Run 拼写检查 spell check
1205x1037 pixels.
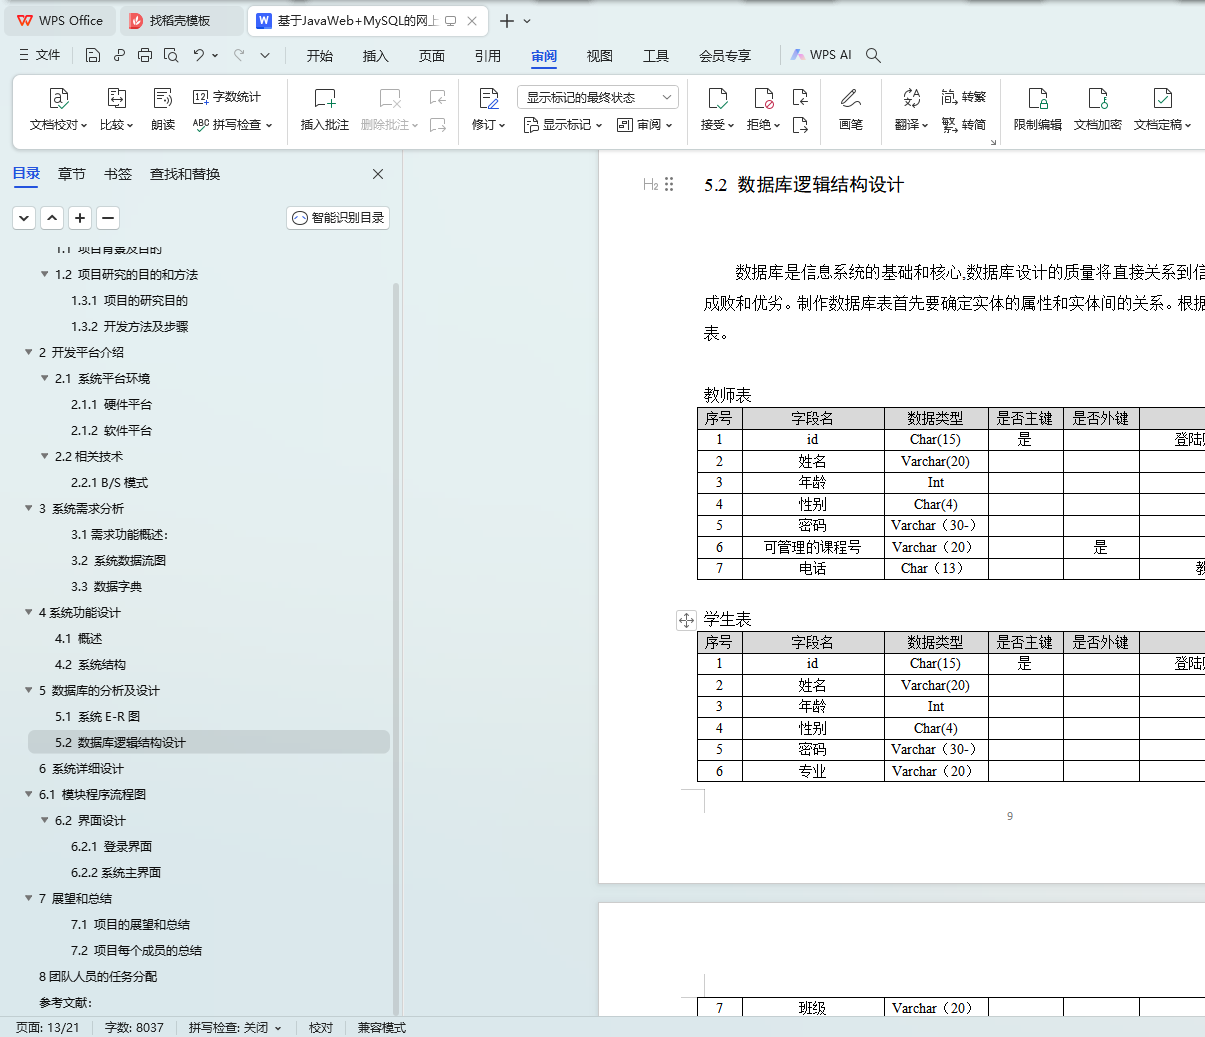pyautogui.click(x=232, y=125)
